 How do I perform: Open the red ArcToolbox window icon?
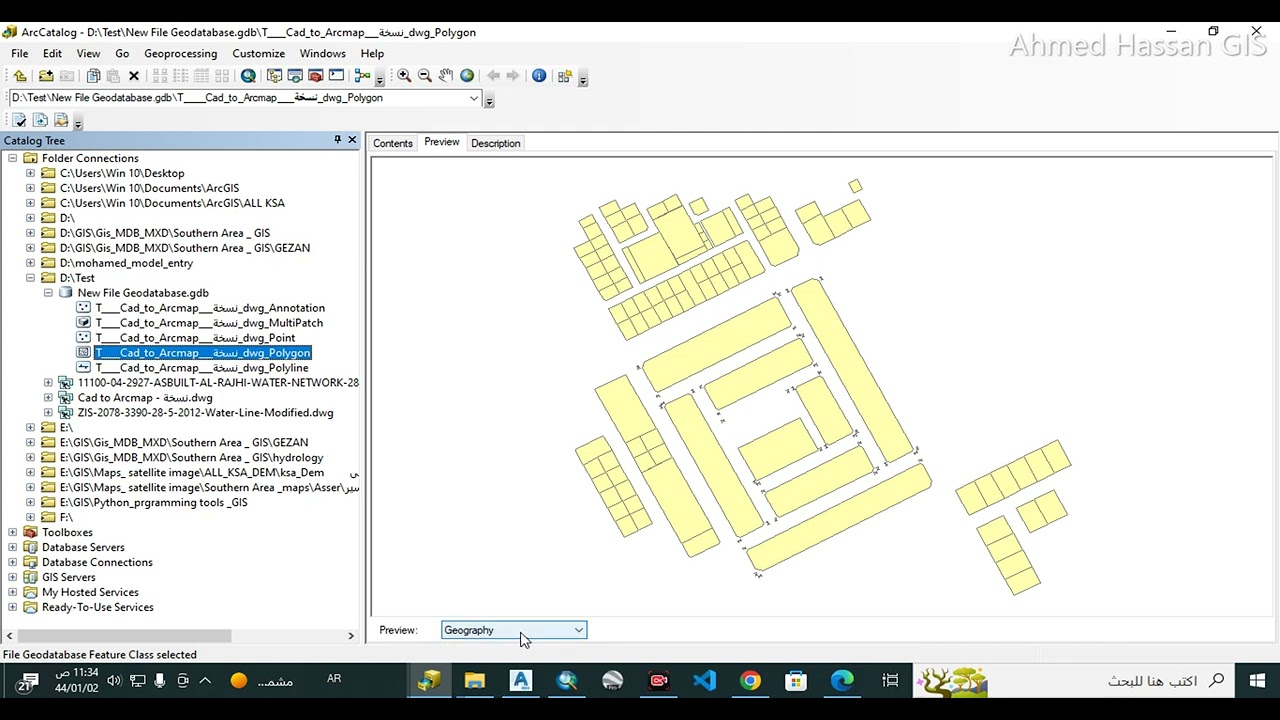pos(315,76)
